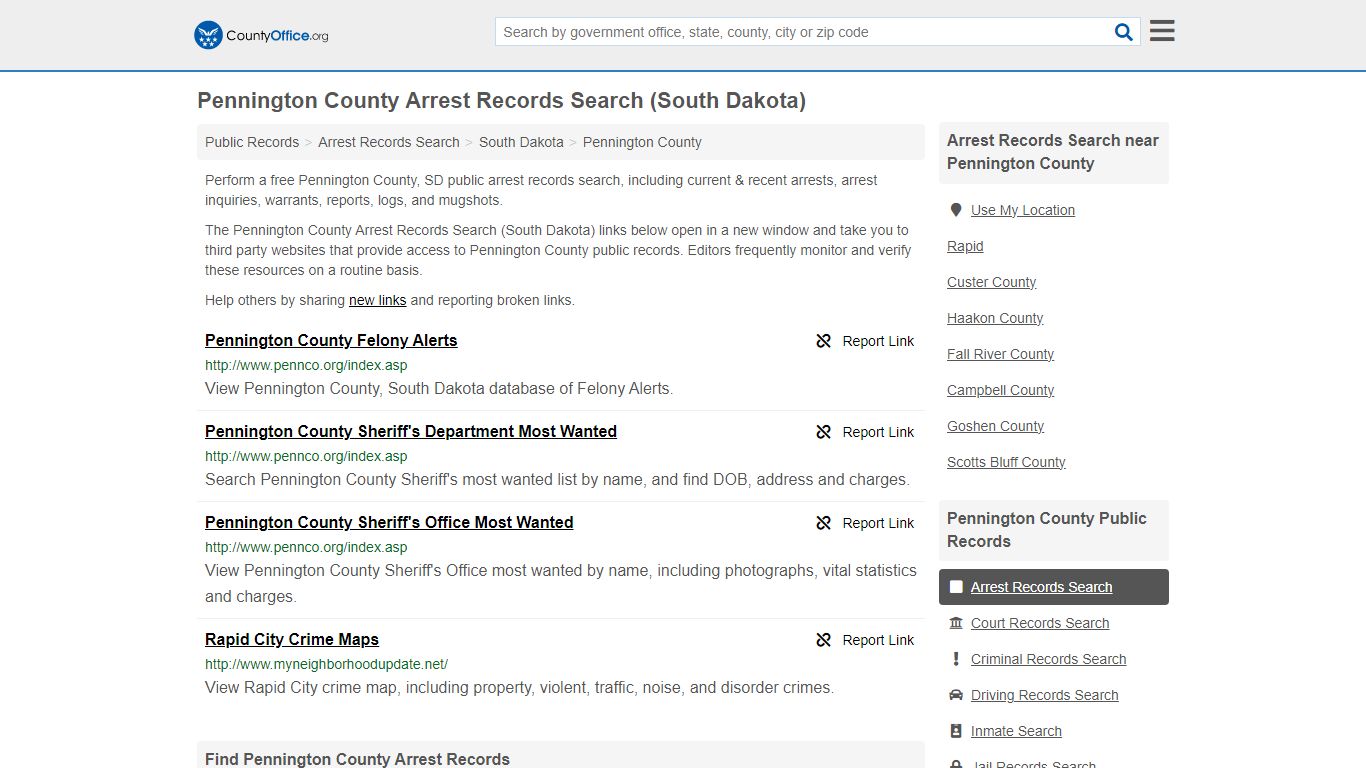Open Rapid nearby search link
Image resolution: width=1366 pixels, height=768 pixels.
[965, 246]
